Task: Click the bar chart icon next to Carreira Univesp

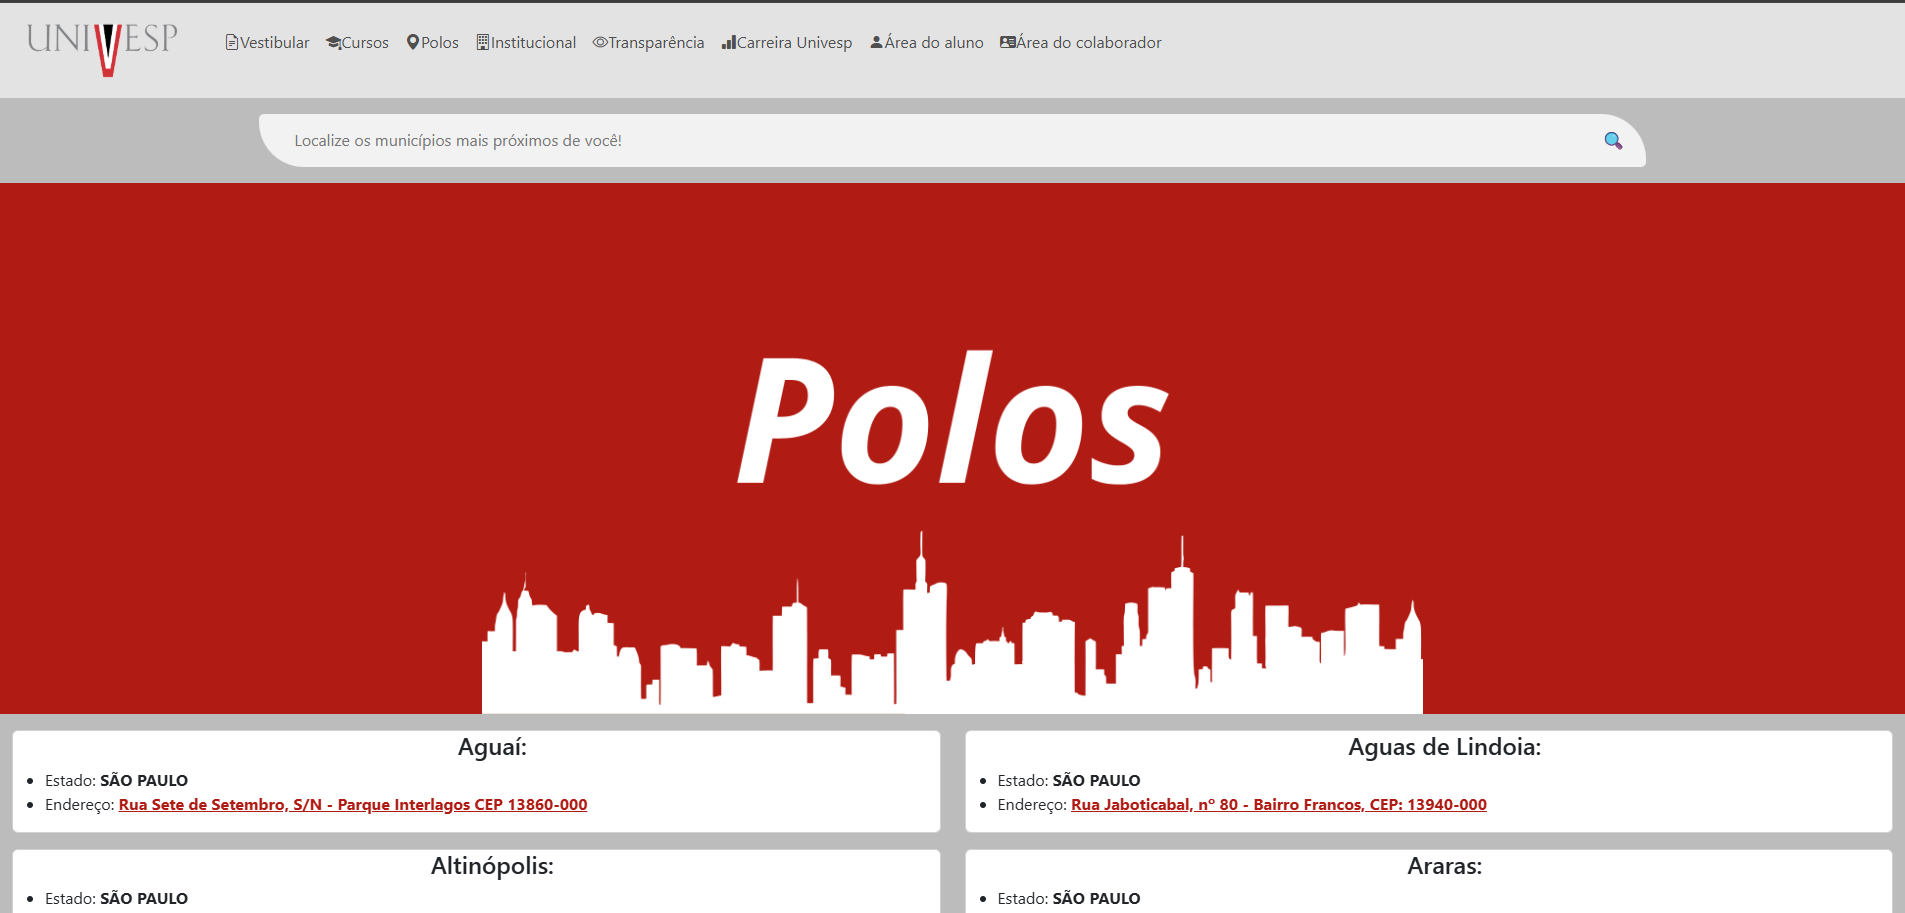Action: point(727,42)
